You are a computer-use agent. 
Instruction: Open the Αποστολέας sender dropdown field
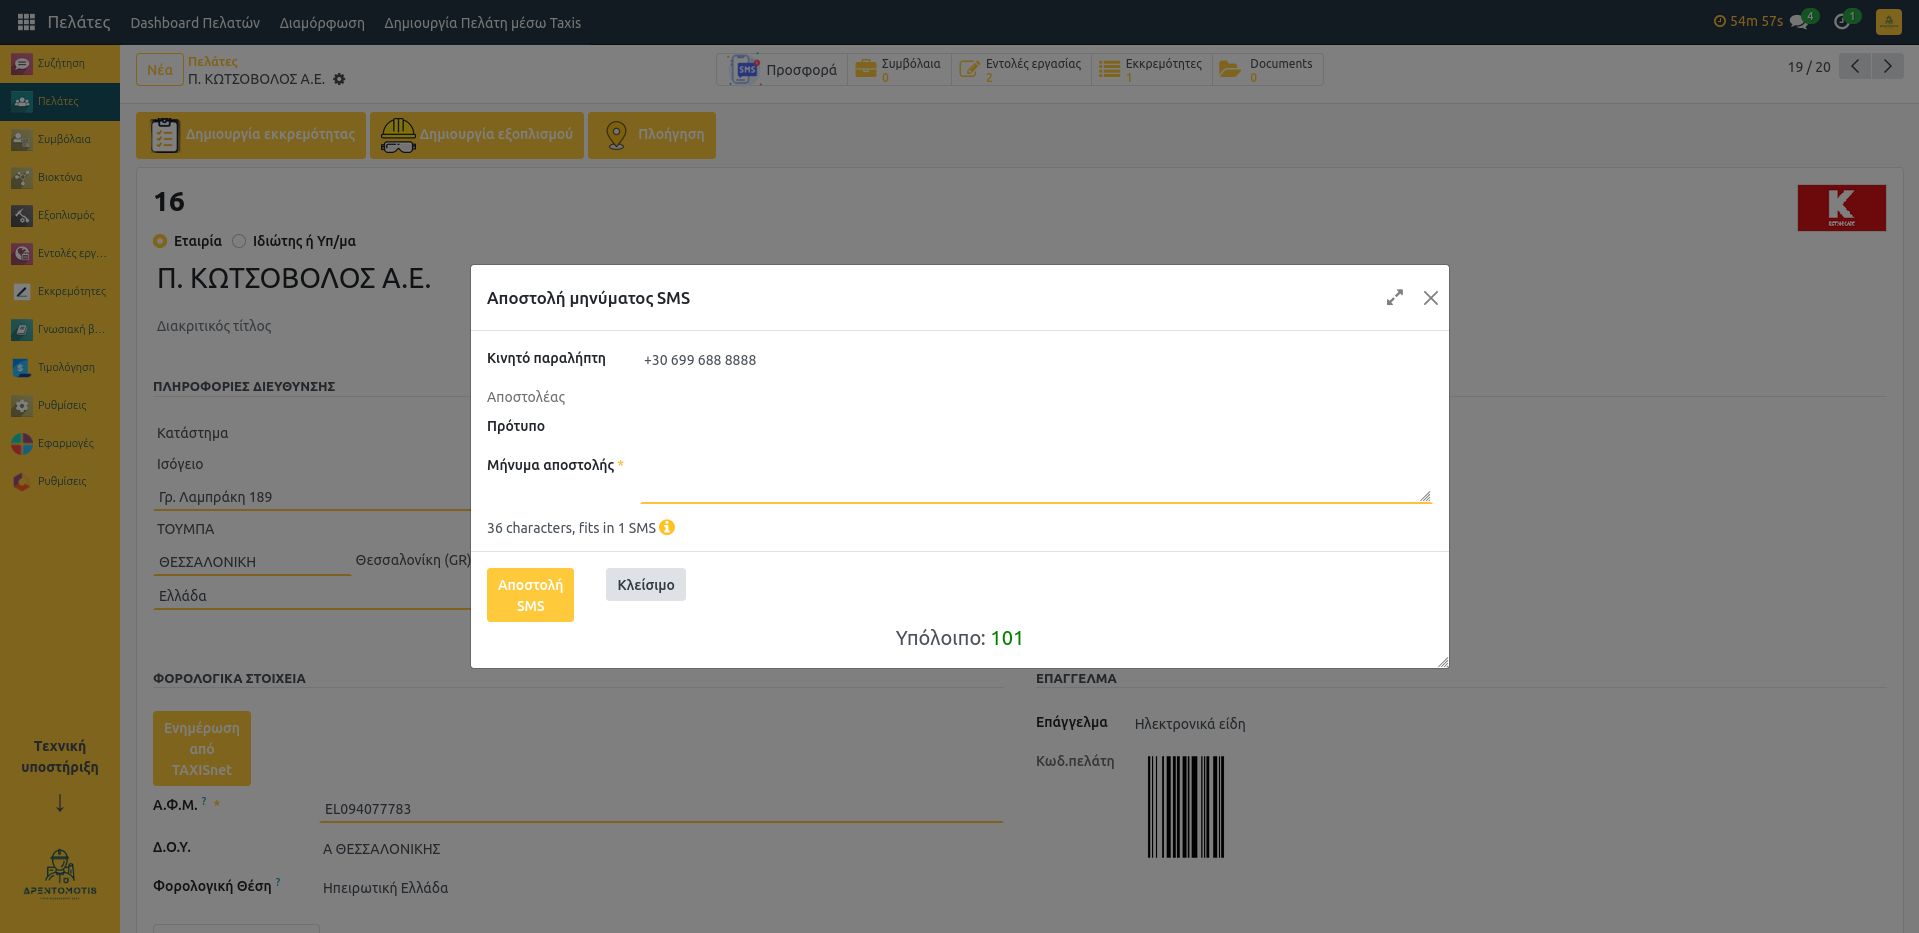click(1035, 397)
